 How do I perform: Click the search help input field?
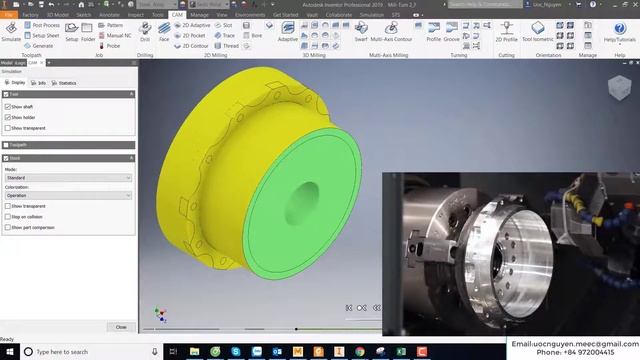(x=485, y=4)
